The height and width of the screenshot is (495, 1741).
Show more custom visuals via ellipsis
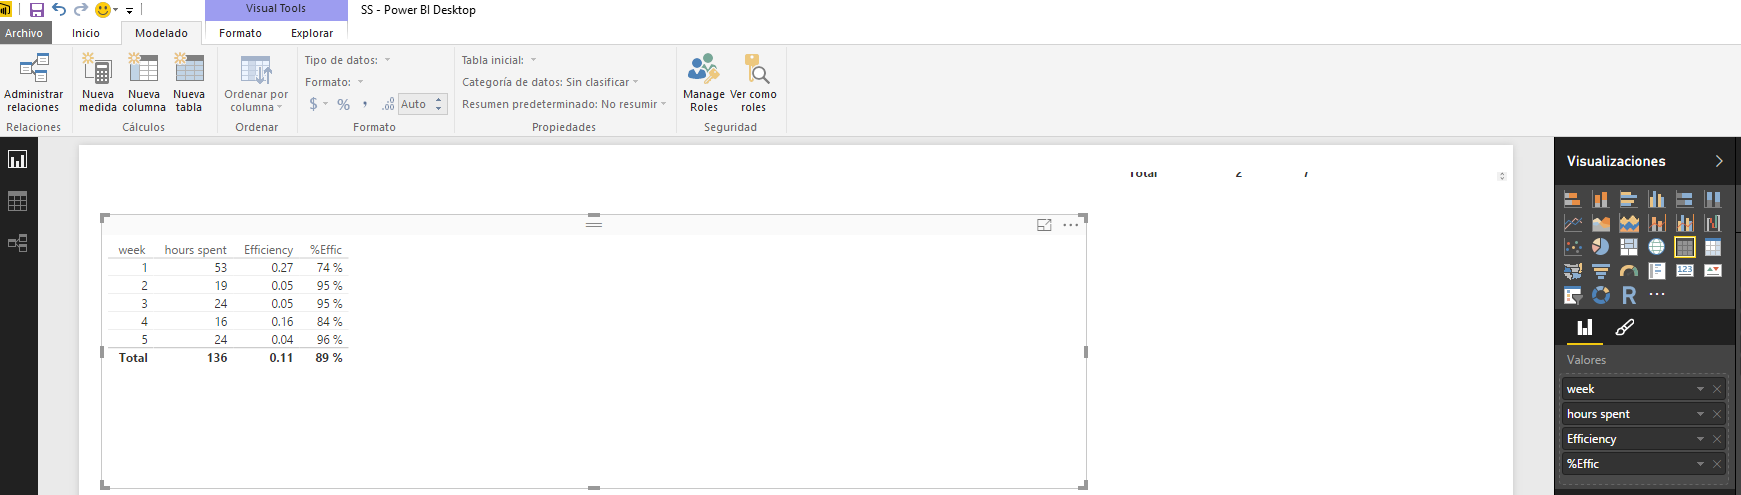coord(1657,294)
